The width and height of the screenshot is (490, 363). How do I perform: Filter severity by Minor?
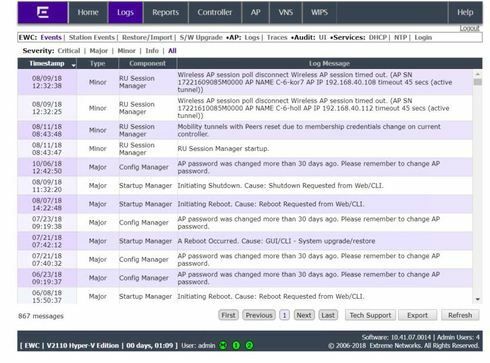pyautogui.click(x=126, y=51)
